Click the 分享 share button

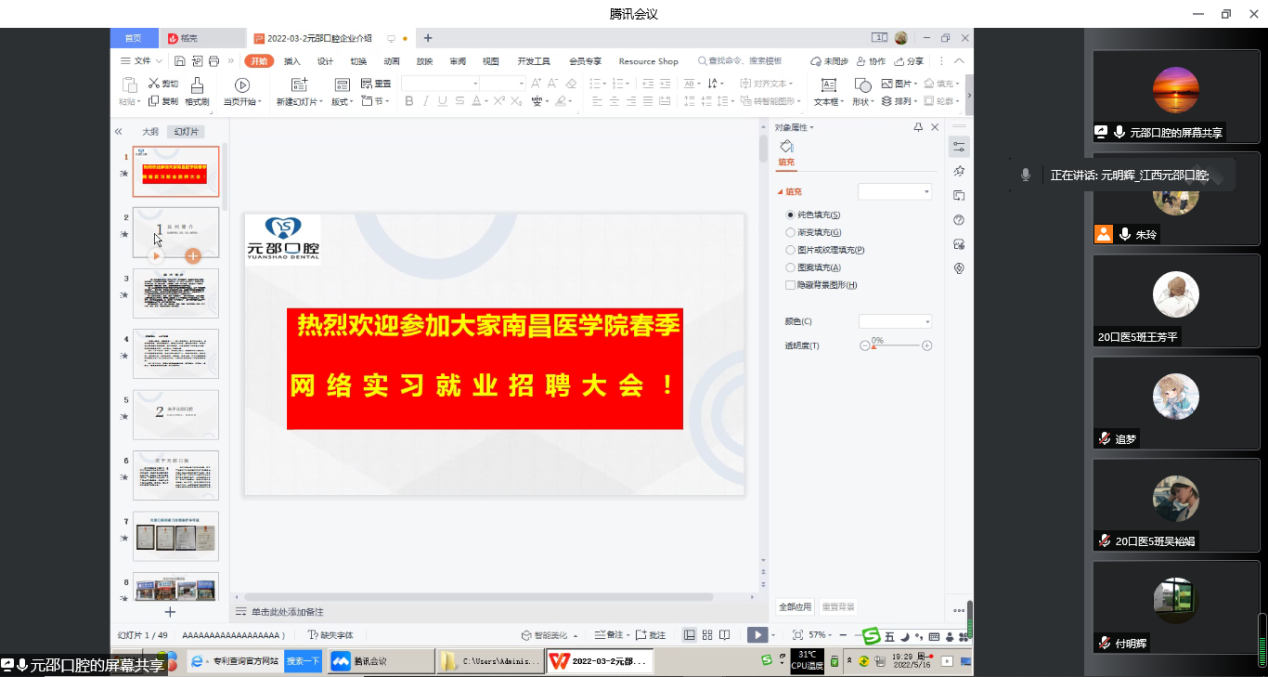tap(909, 61)
